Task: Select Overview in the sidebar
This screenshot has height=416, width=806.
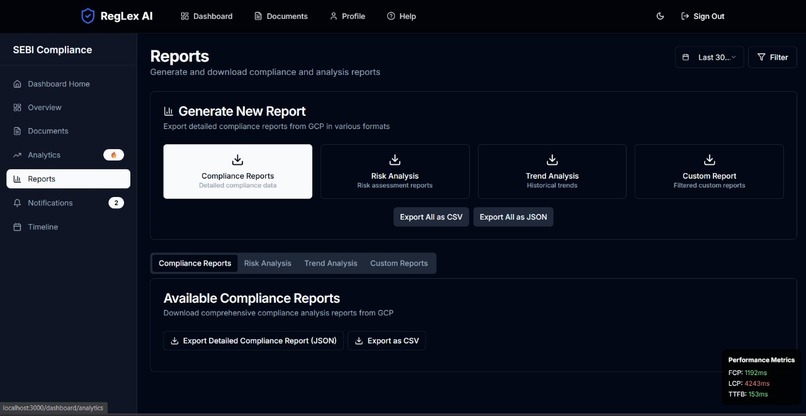Action: [x=68, y=107]
